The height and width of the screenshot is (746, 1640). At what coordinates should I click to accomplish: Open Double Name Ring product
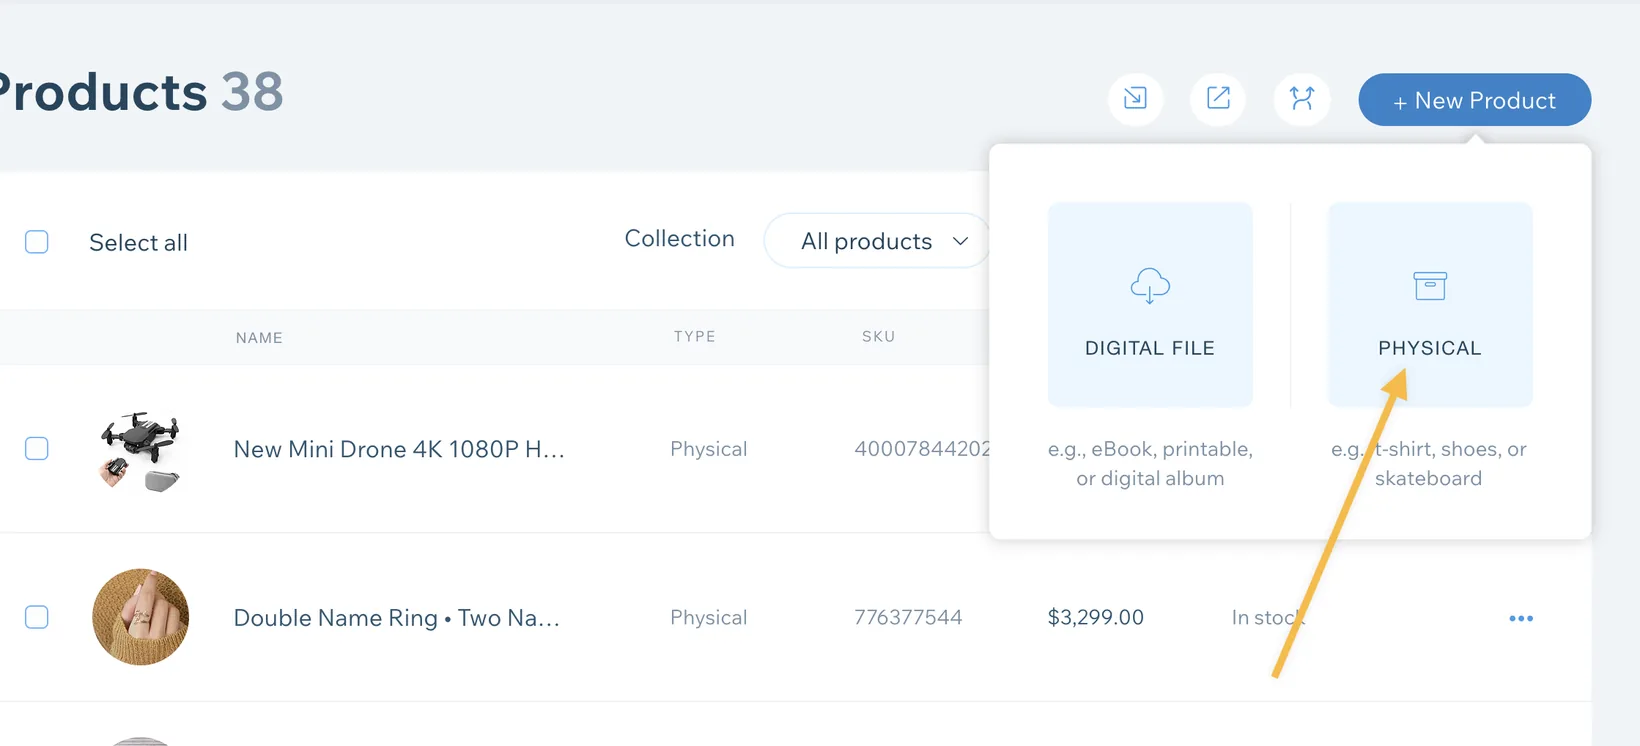(396, 618)
